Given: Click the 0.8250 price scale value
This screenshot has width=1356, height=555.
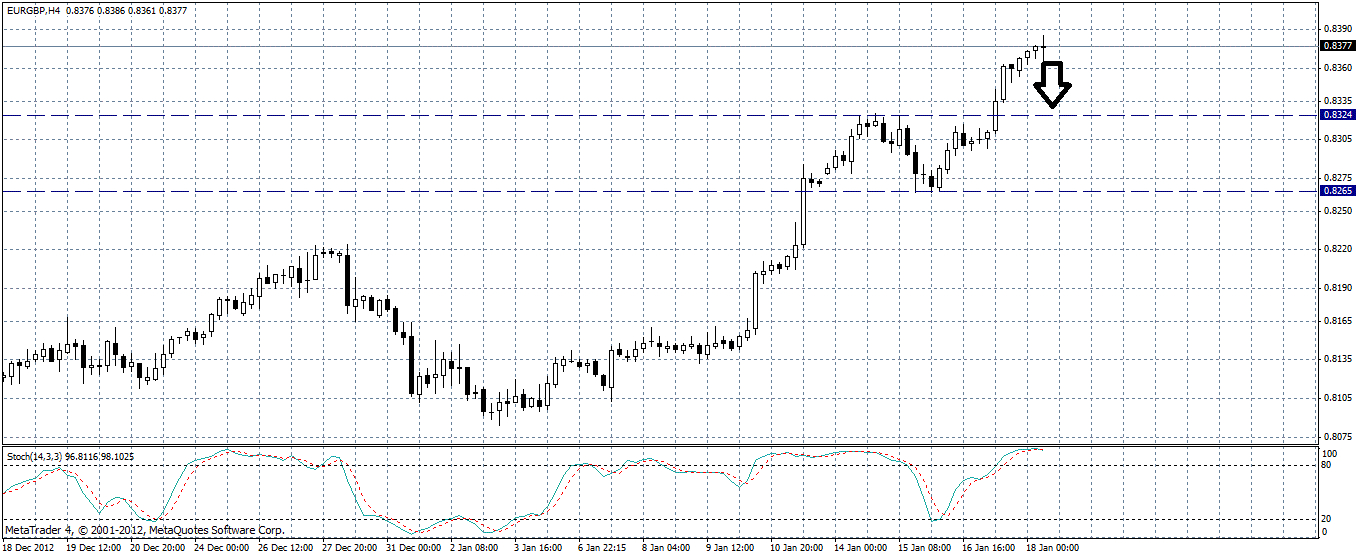Looking at the screenshot, I should coord(1338,211).
